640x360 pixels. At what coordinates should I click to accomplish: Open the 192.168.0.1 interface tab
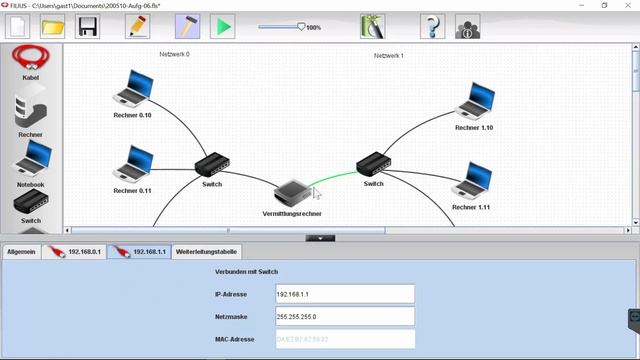(74, 252)
